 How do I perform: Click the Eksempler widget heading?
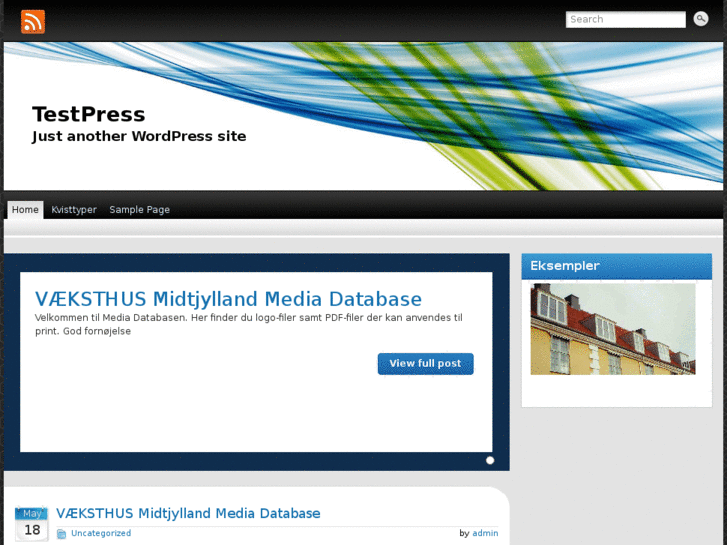[x=565, y=266]
